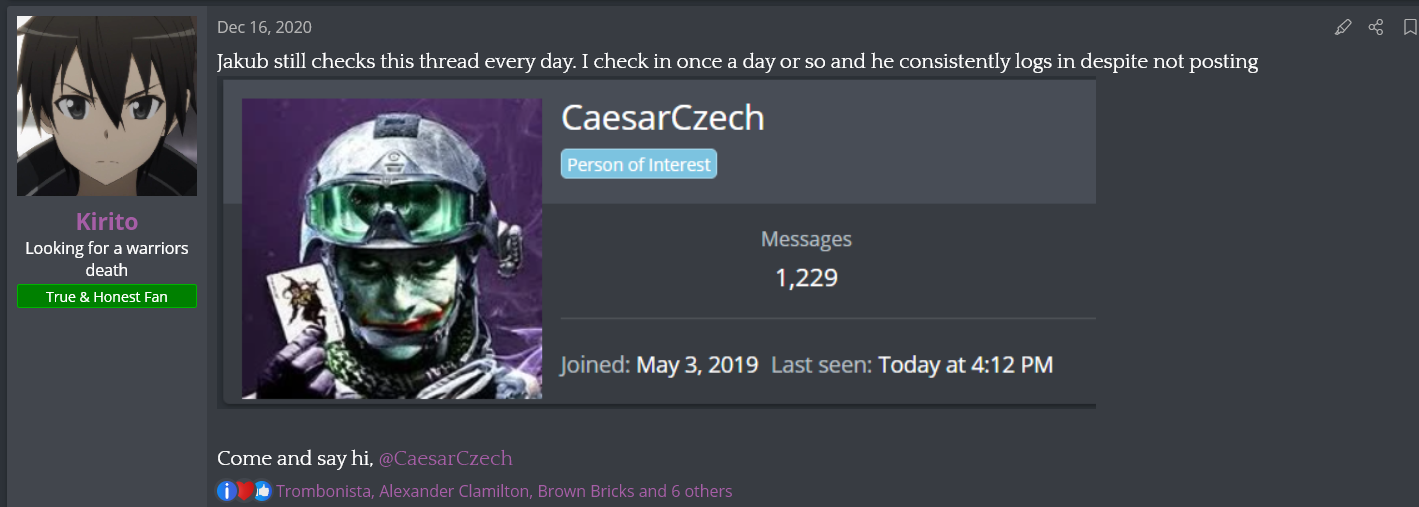1419x507 pixels.
Task: Click the 1,229 messages count
Action: [x=806, y=277]
